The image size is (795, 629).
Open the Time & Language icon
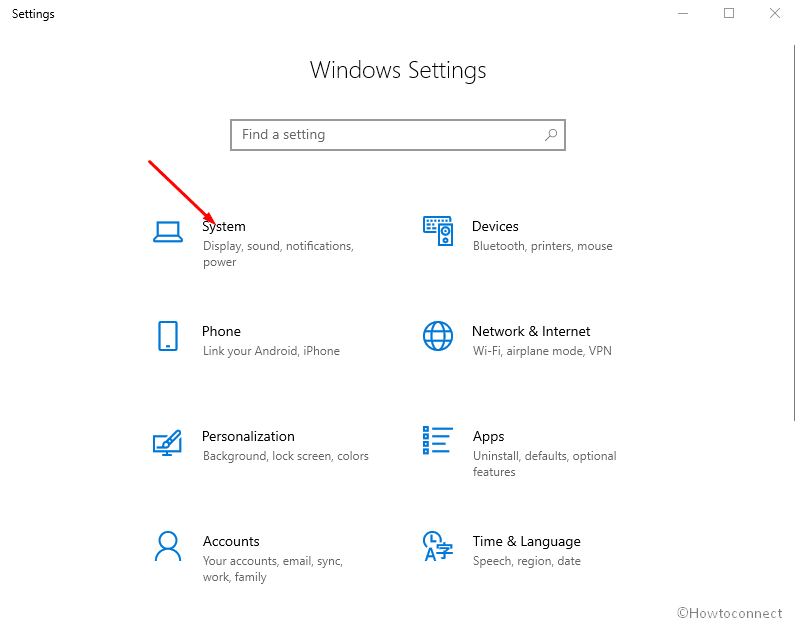click(438, 546)
